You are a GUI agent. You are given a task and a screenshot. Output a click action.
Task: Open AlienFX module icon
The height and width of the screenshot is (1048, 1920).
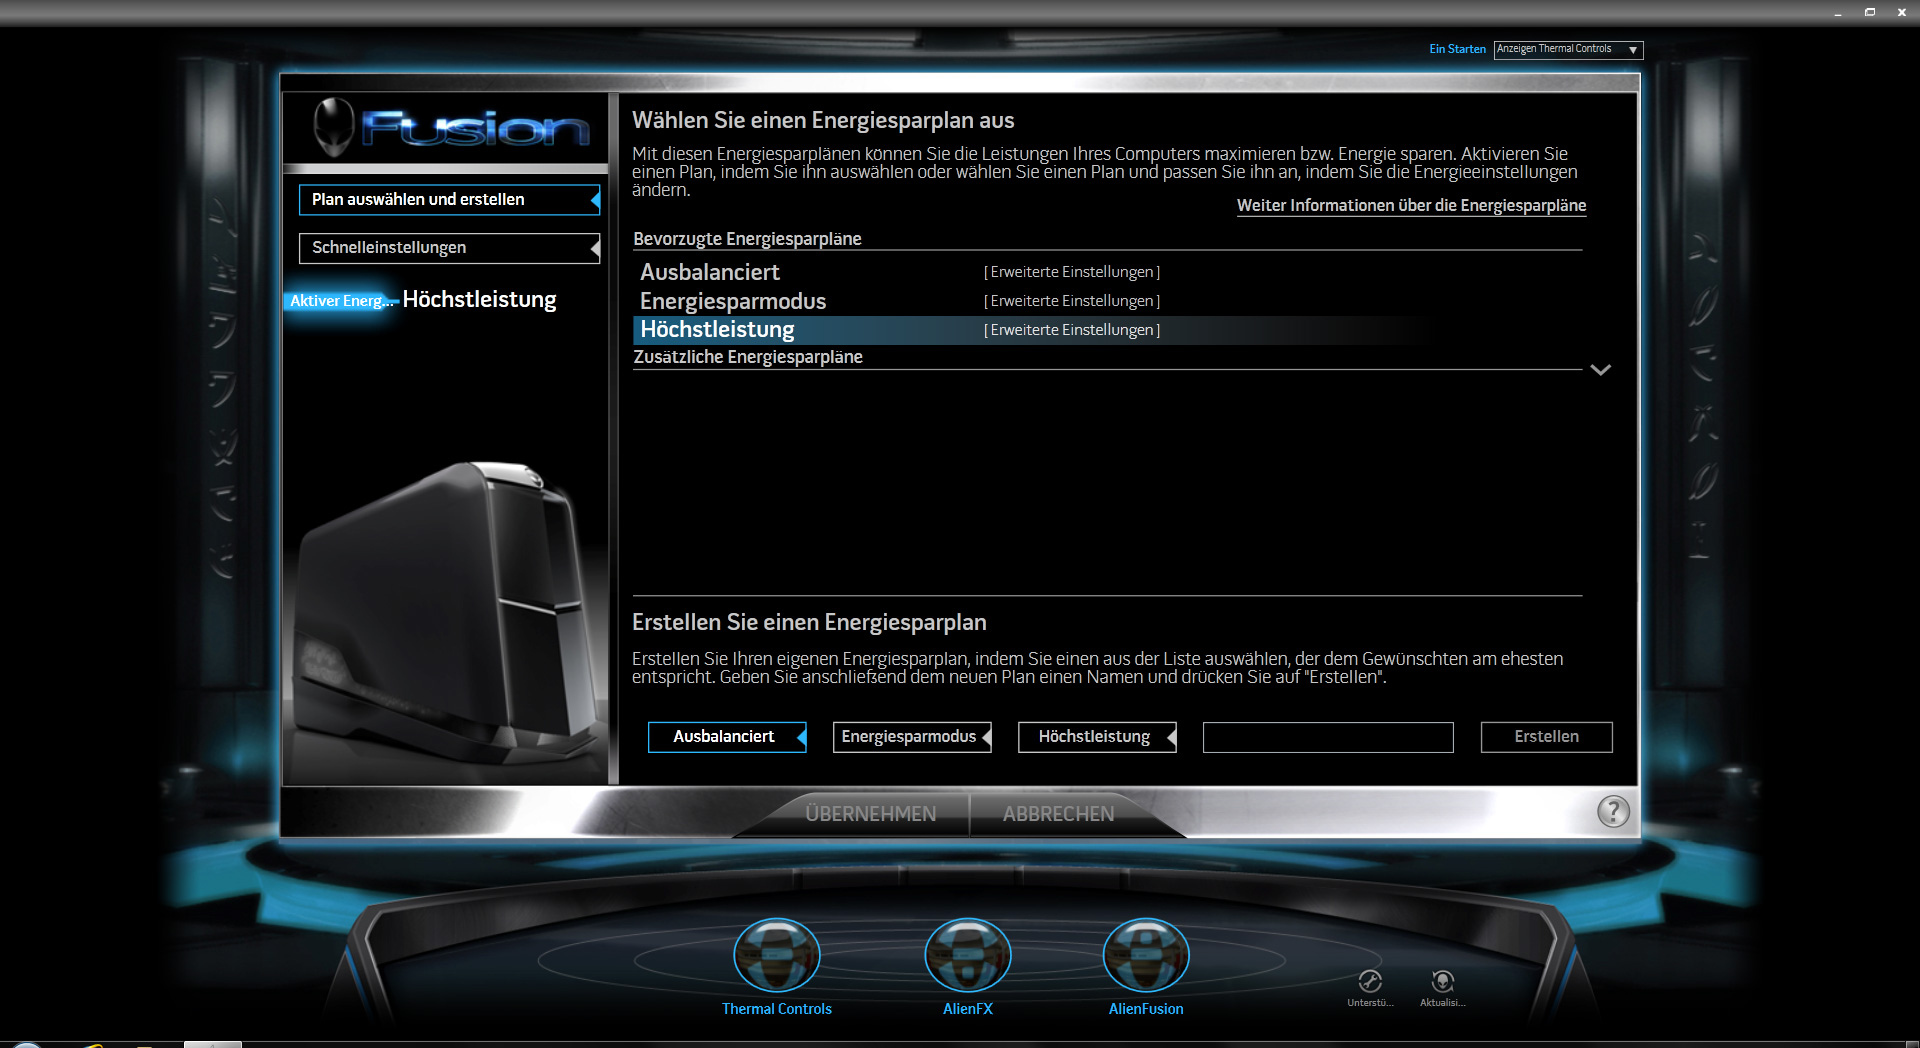tap(967, 955)
